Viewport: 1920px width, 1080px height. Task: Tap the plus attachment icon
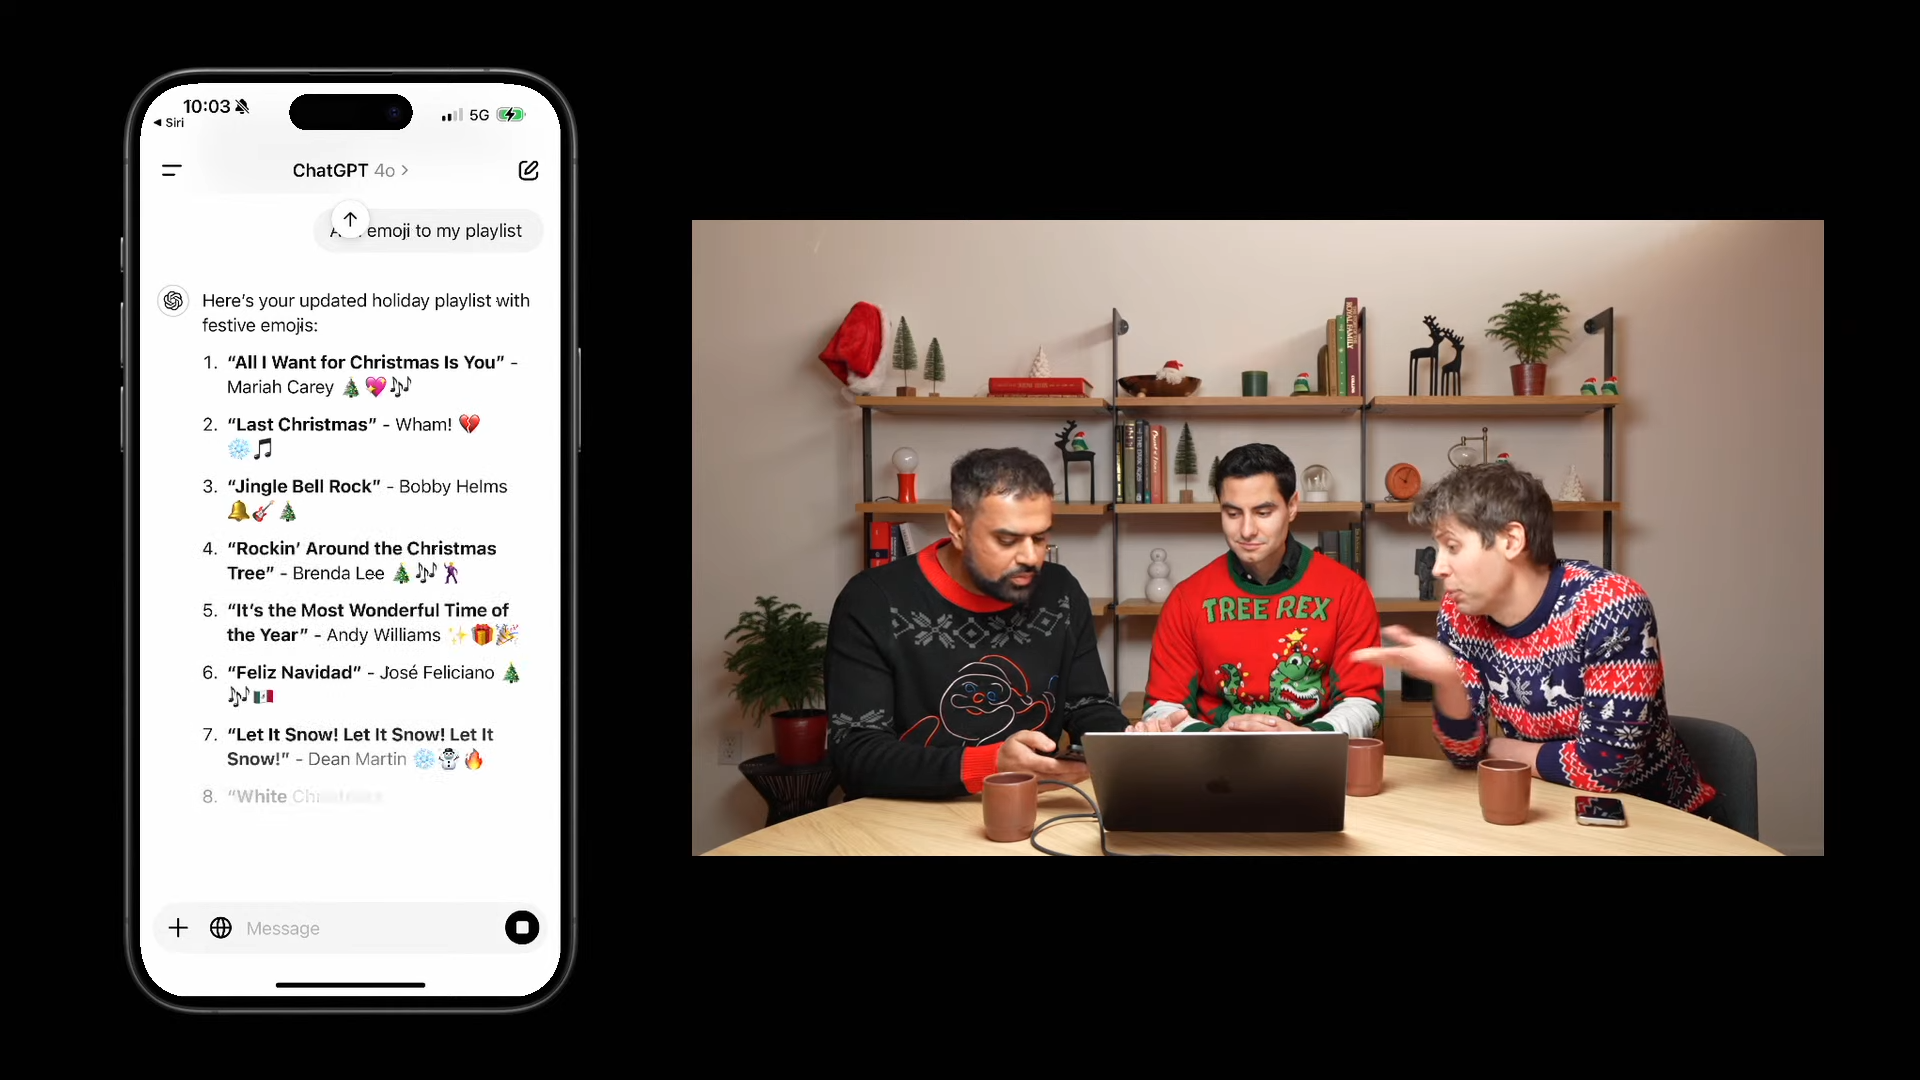[x=178, y=927]
